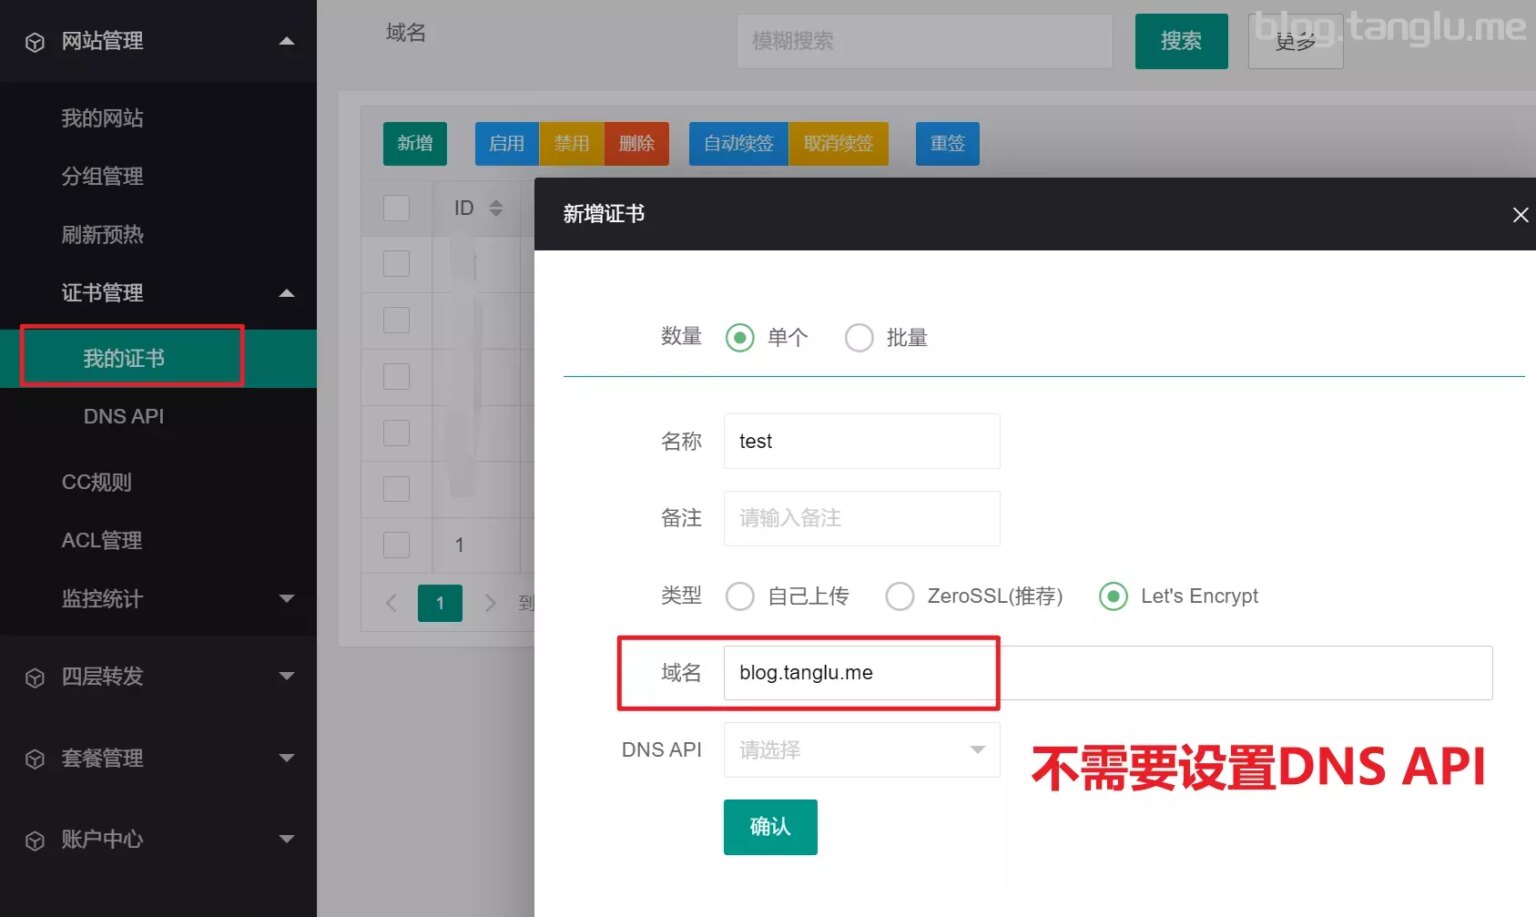Click the next-page arrow in pagination

(x=490, y=603)
